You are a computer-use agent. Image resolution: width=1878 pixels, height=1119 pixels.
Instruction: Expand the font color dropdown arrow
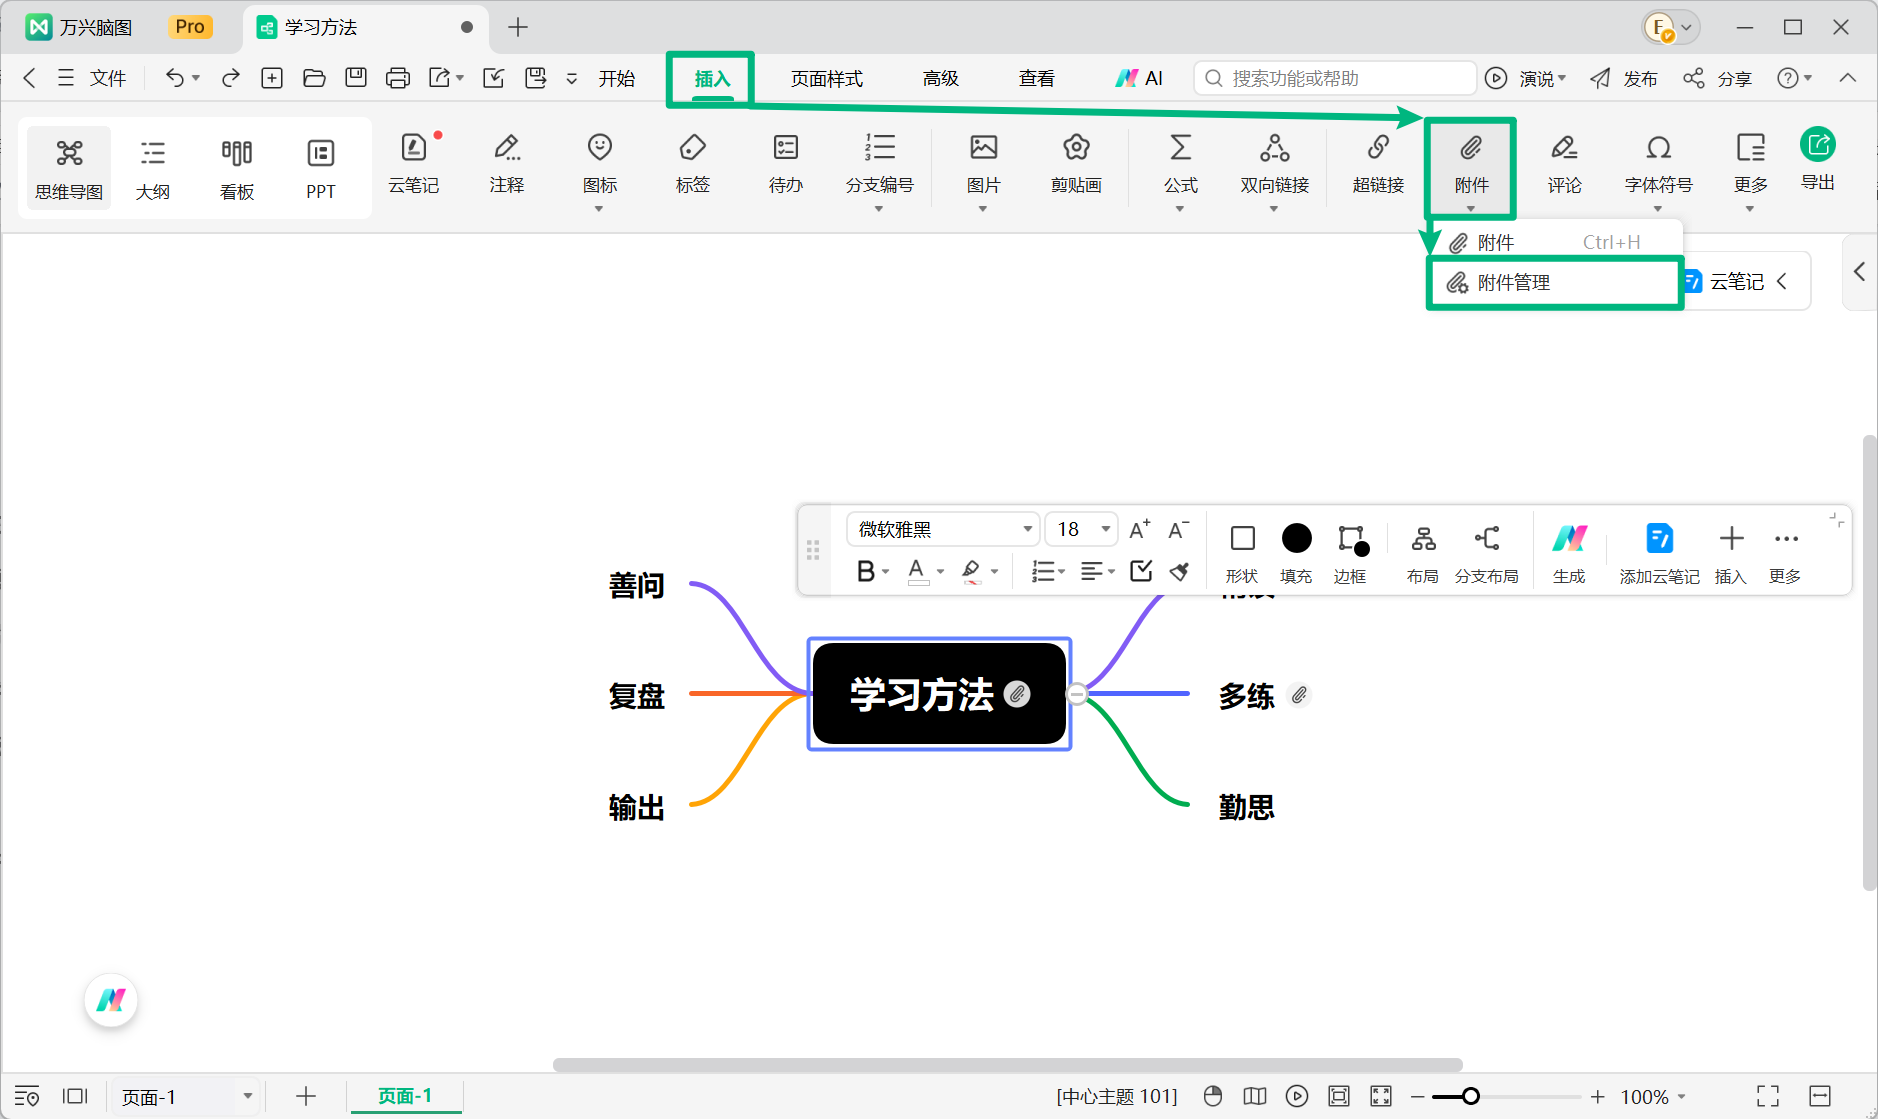click(941, 572)
